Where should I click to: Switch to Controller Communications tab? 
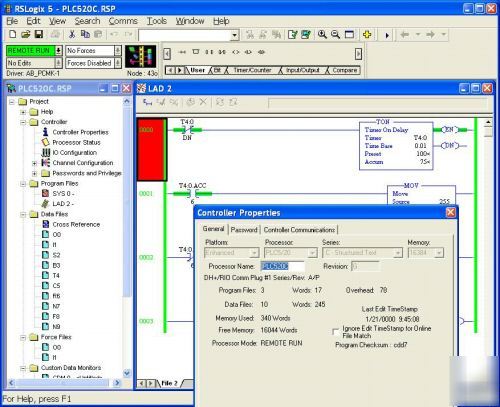(x=299, y=230)
